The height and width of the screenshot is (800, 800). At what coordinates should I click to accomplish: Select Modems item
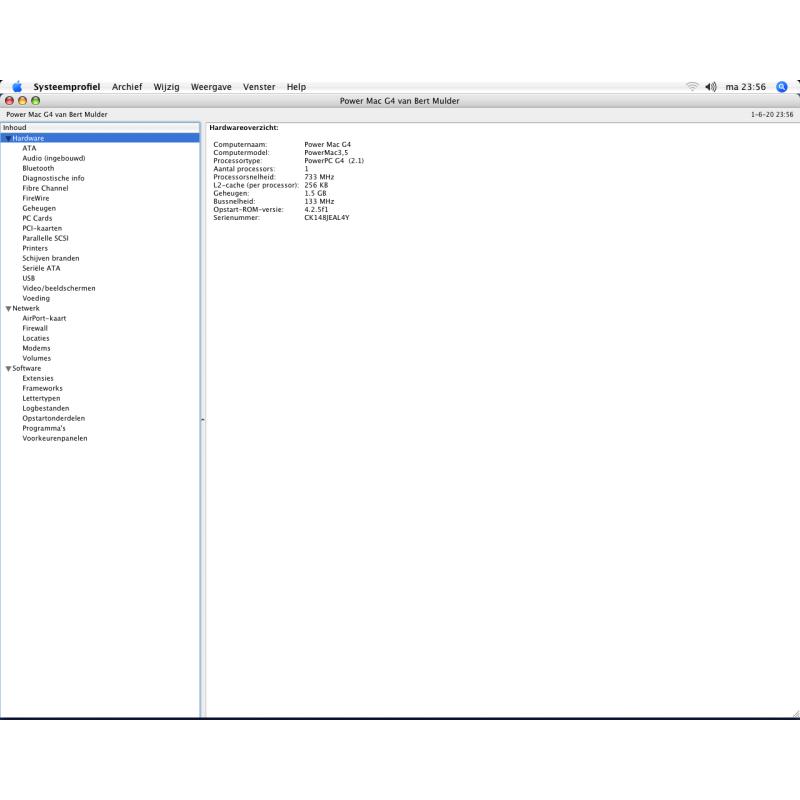click(36, 348)
